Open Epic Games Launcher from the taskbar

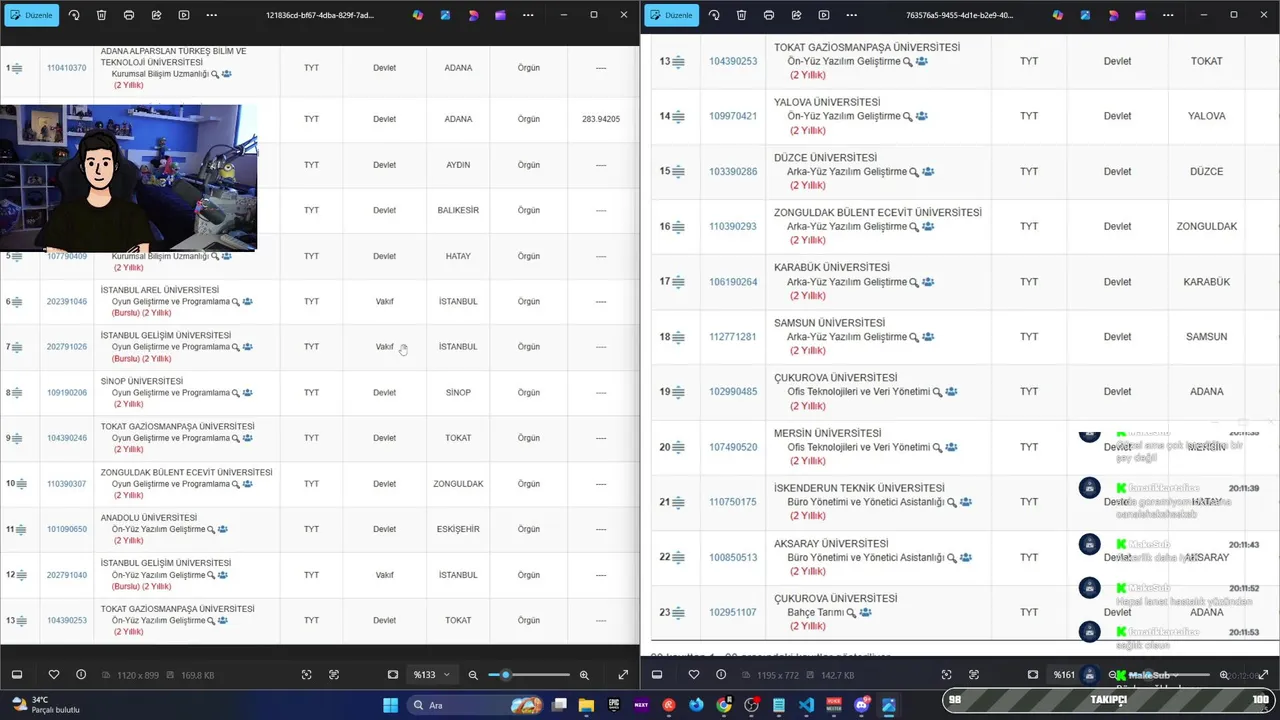click(614, 705)
